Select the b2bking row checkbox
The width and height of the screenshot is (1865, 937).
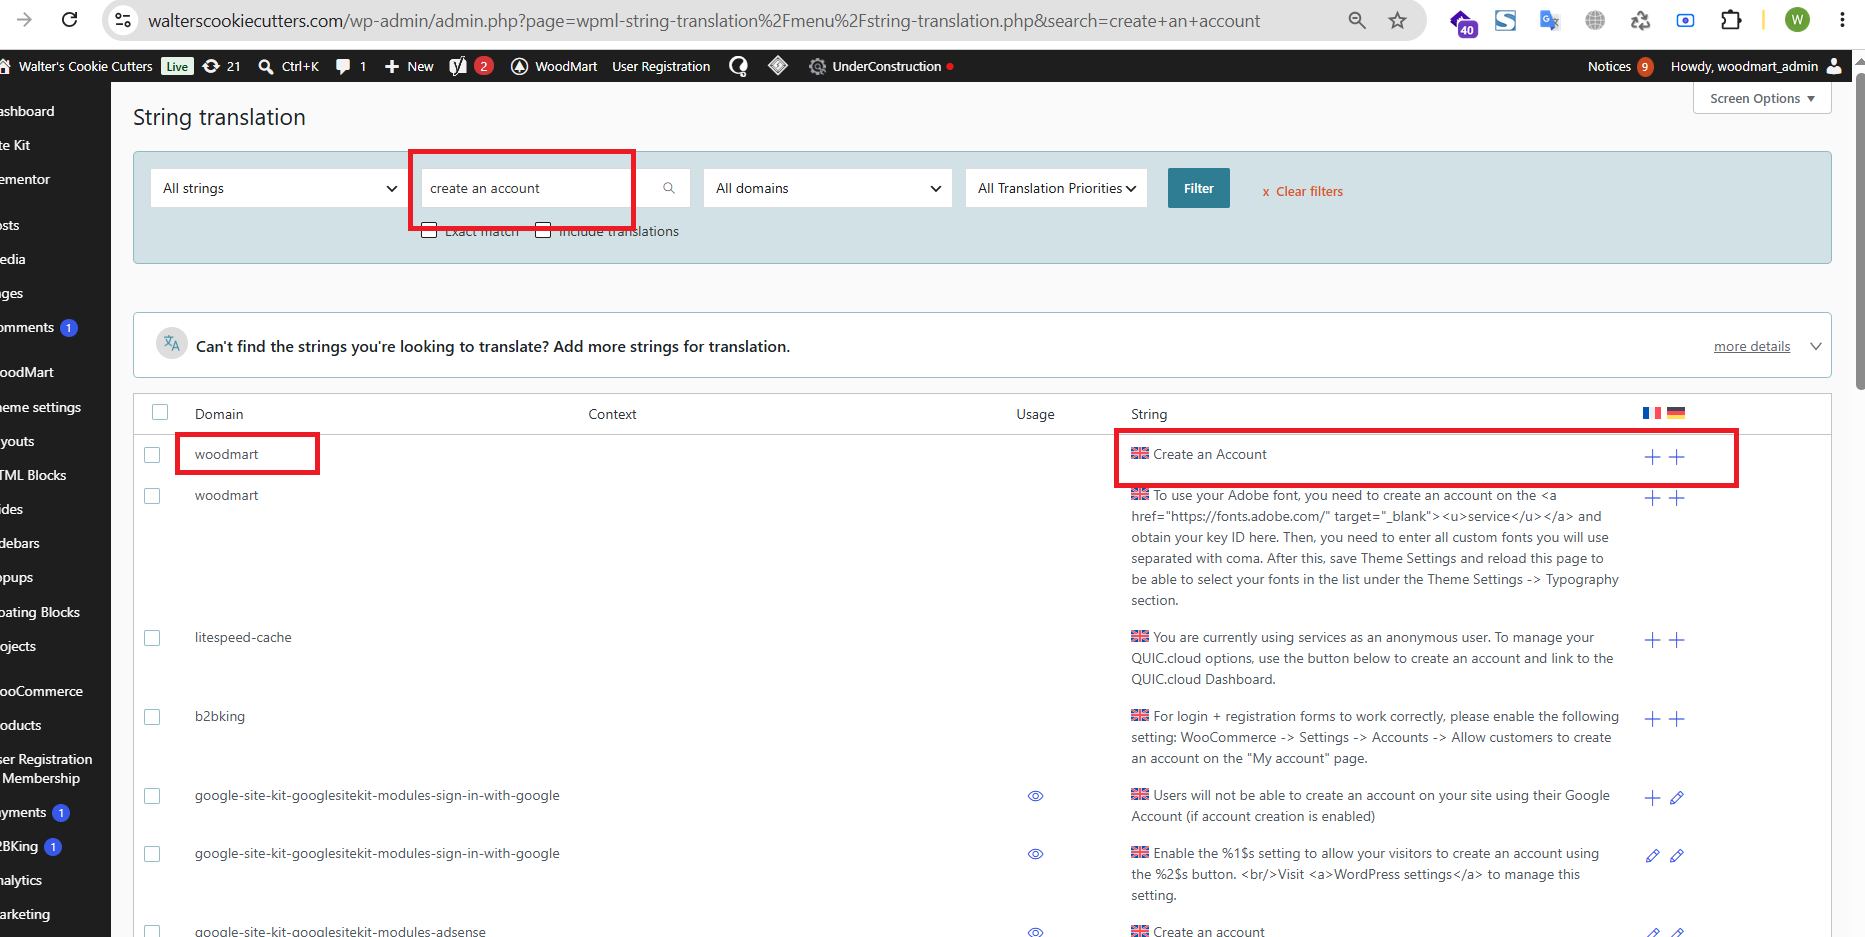(152, 717)
